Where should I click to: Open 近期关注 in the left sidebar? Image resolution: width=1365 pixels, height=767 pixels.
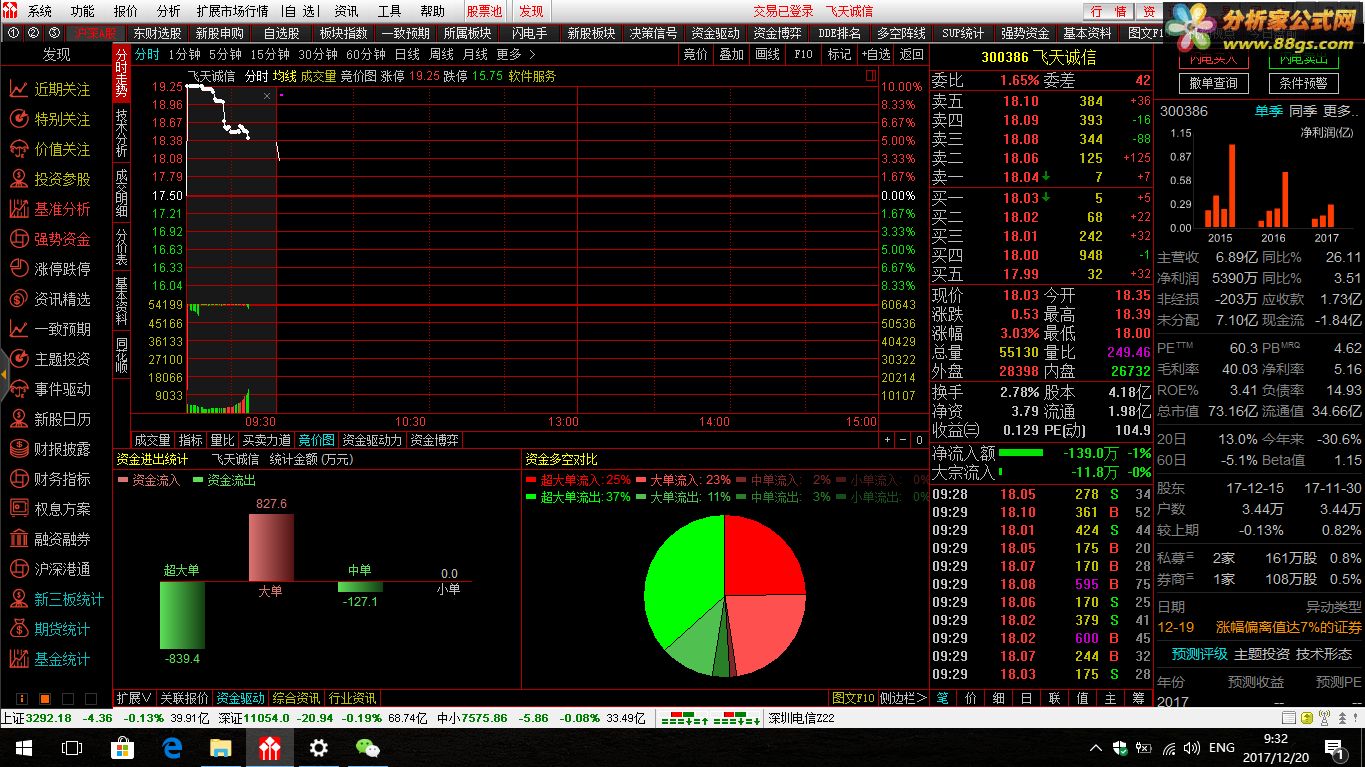coord(50,89)
